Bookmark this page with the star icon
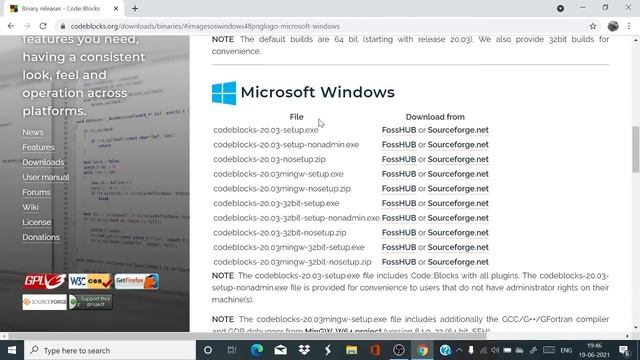Image resolution: width=640 pixels, height=360 pixels. 593,26
